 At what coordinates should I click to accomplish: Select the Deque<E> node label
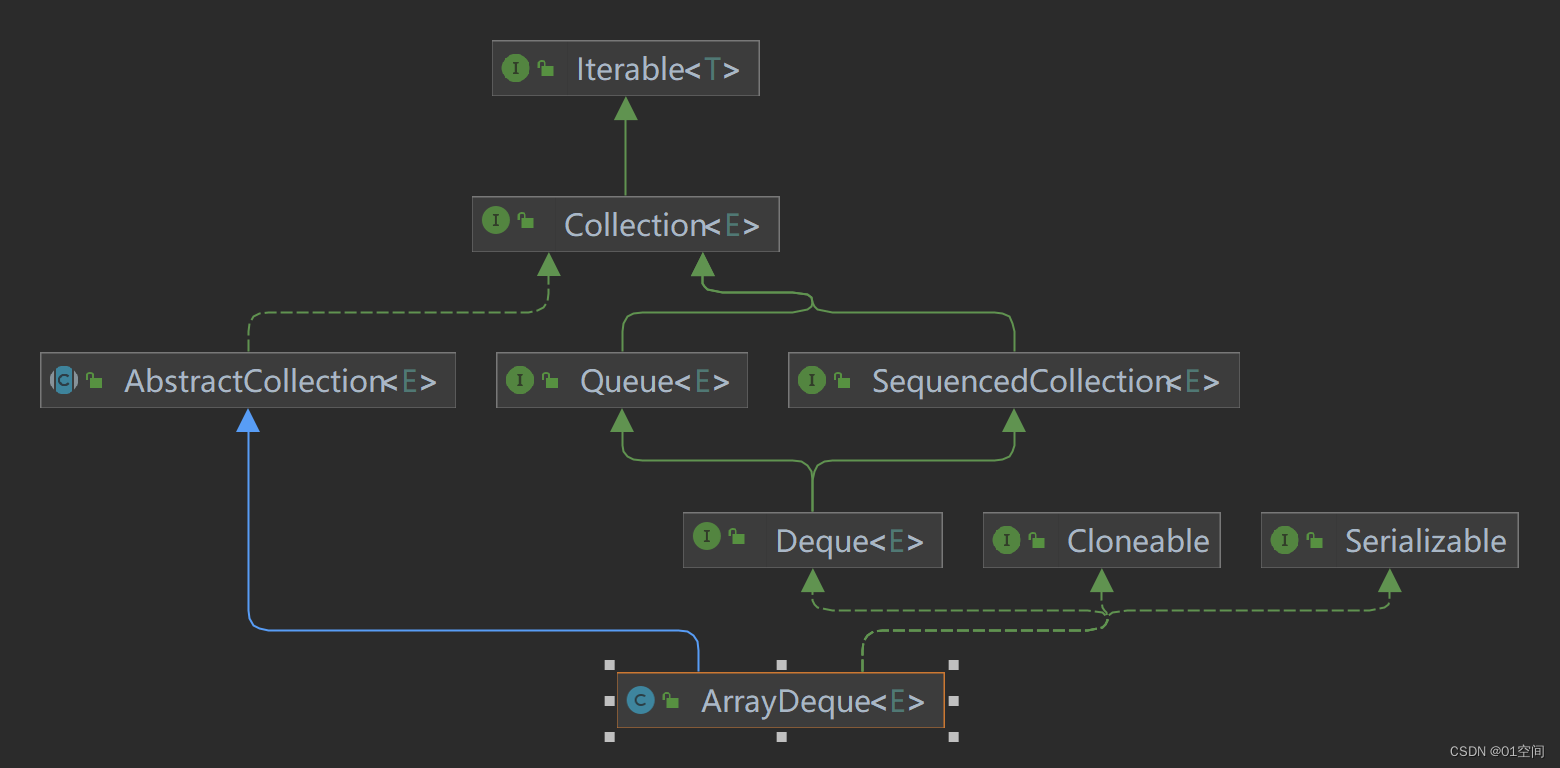850,541
